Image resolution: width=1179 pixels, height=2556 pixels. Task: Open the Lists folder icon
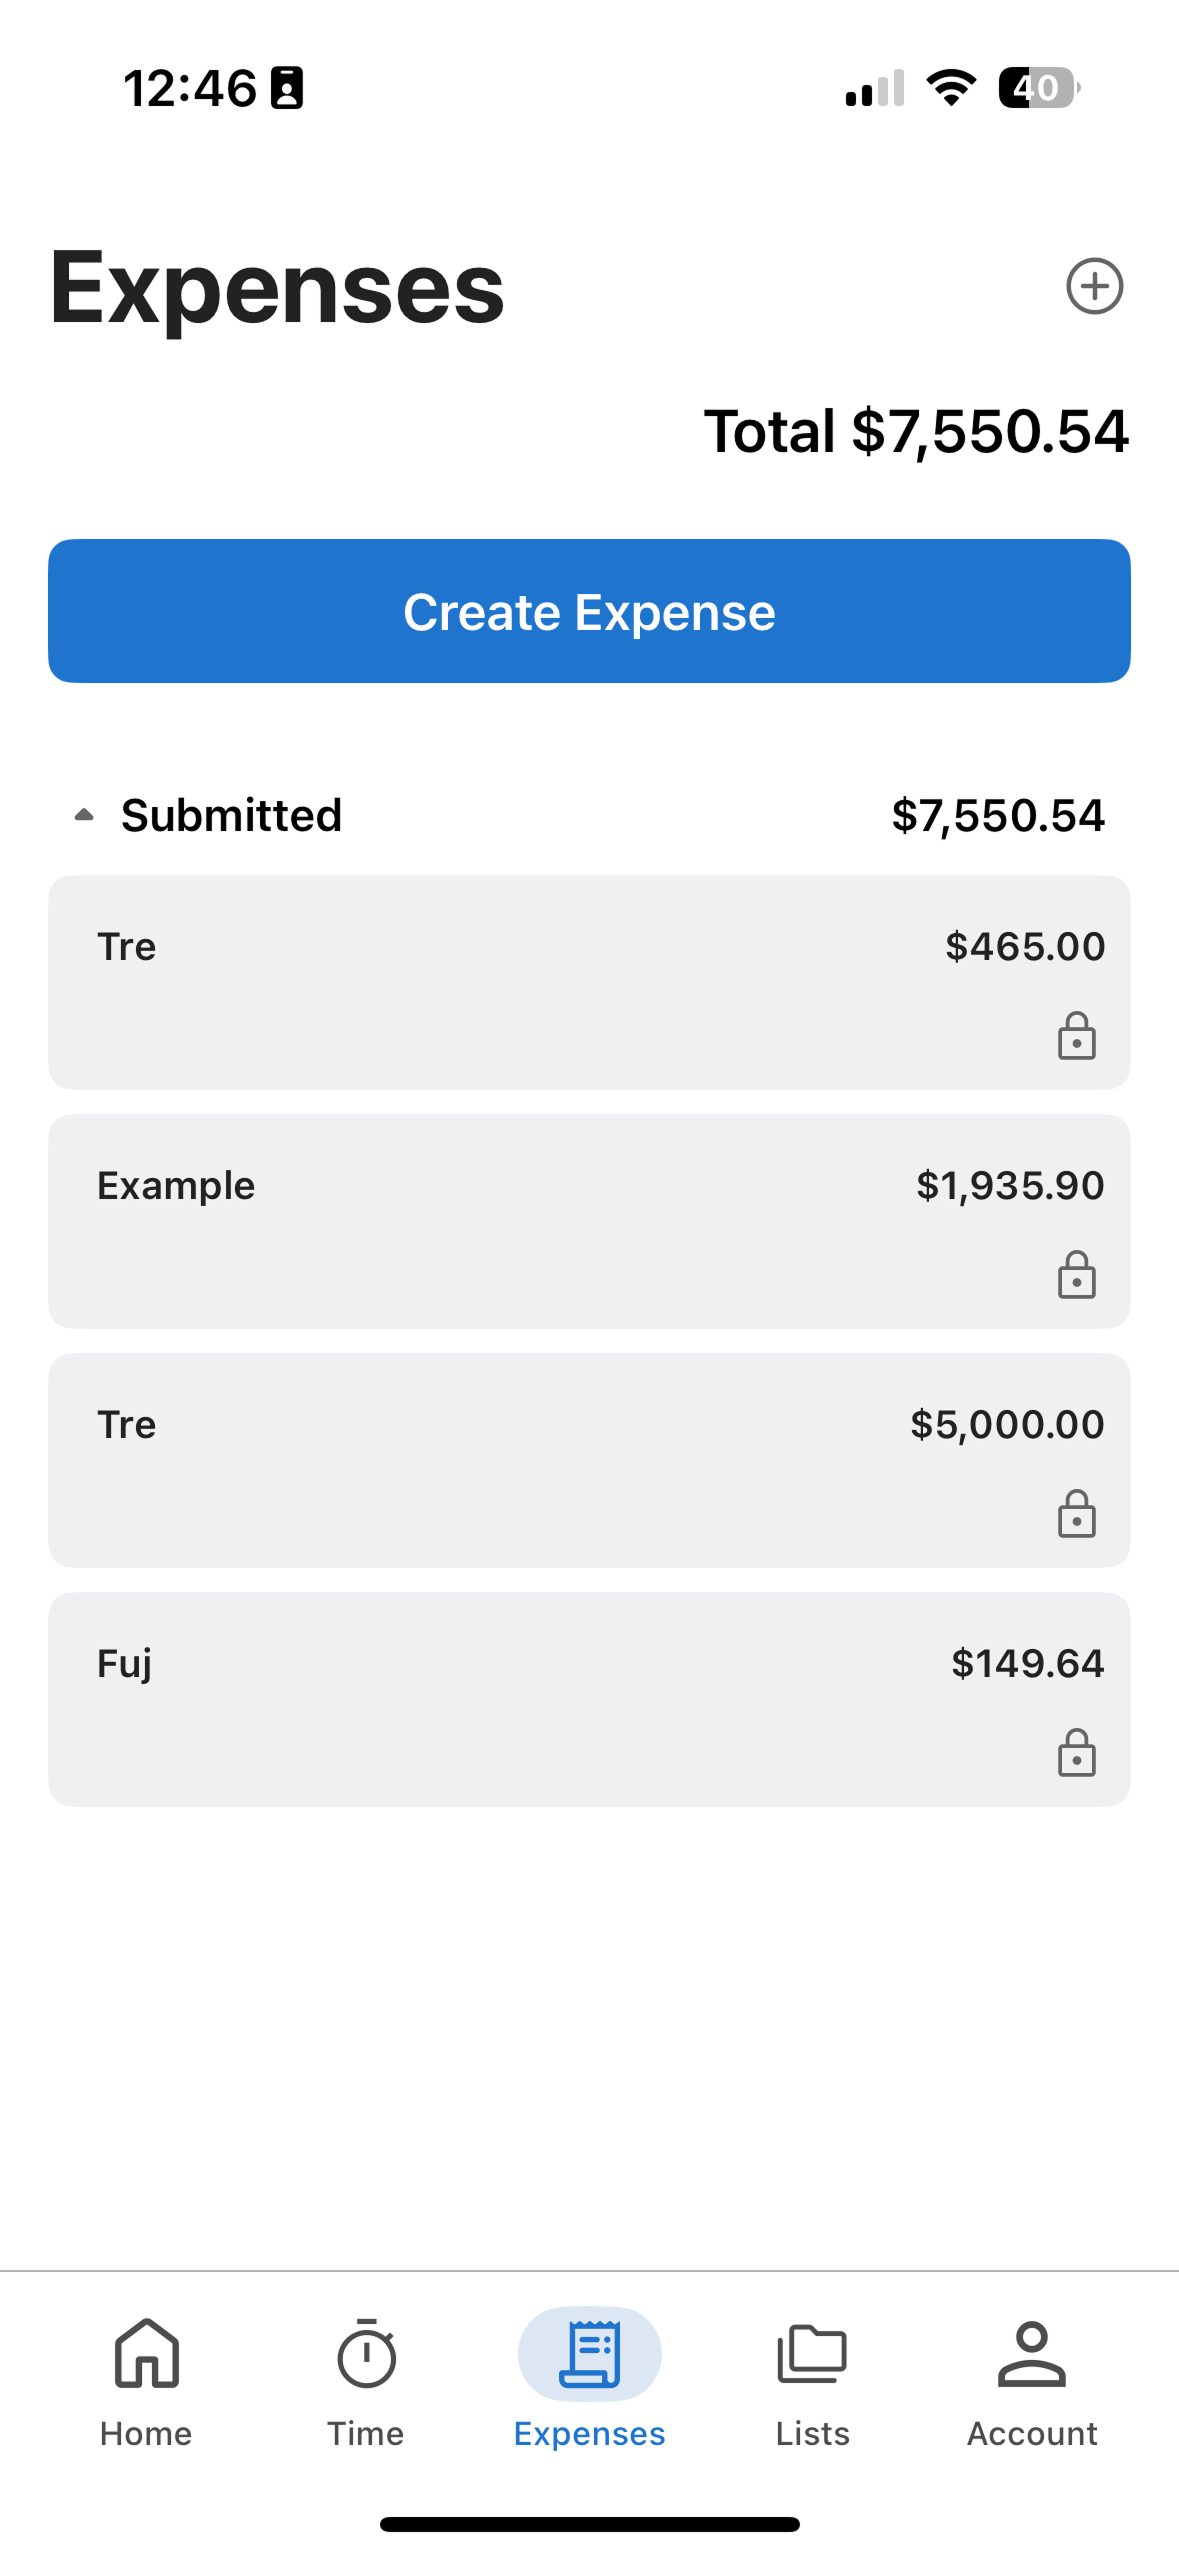point(812,2353)
